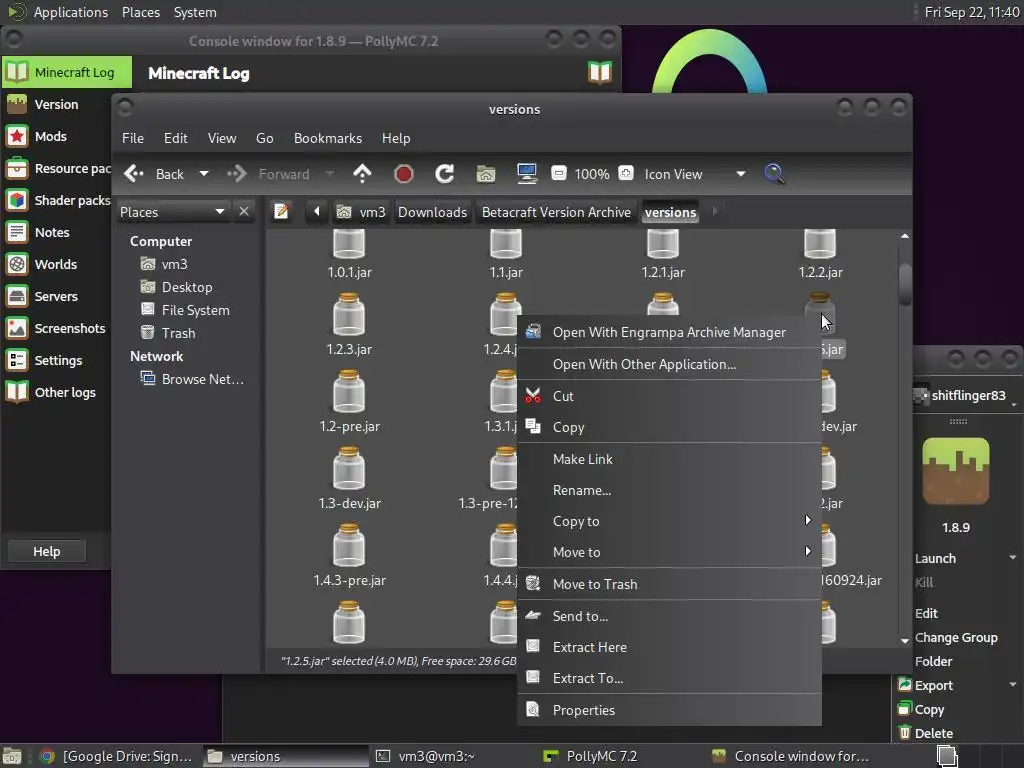1024x768 pixels.
Task: Click the scrollbar down arrow in file view
Action: pyautogui.click(x=904, y=641)
